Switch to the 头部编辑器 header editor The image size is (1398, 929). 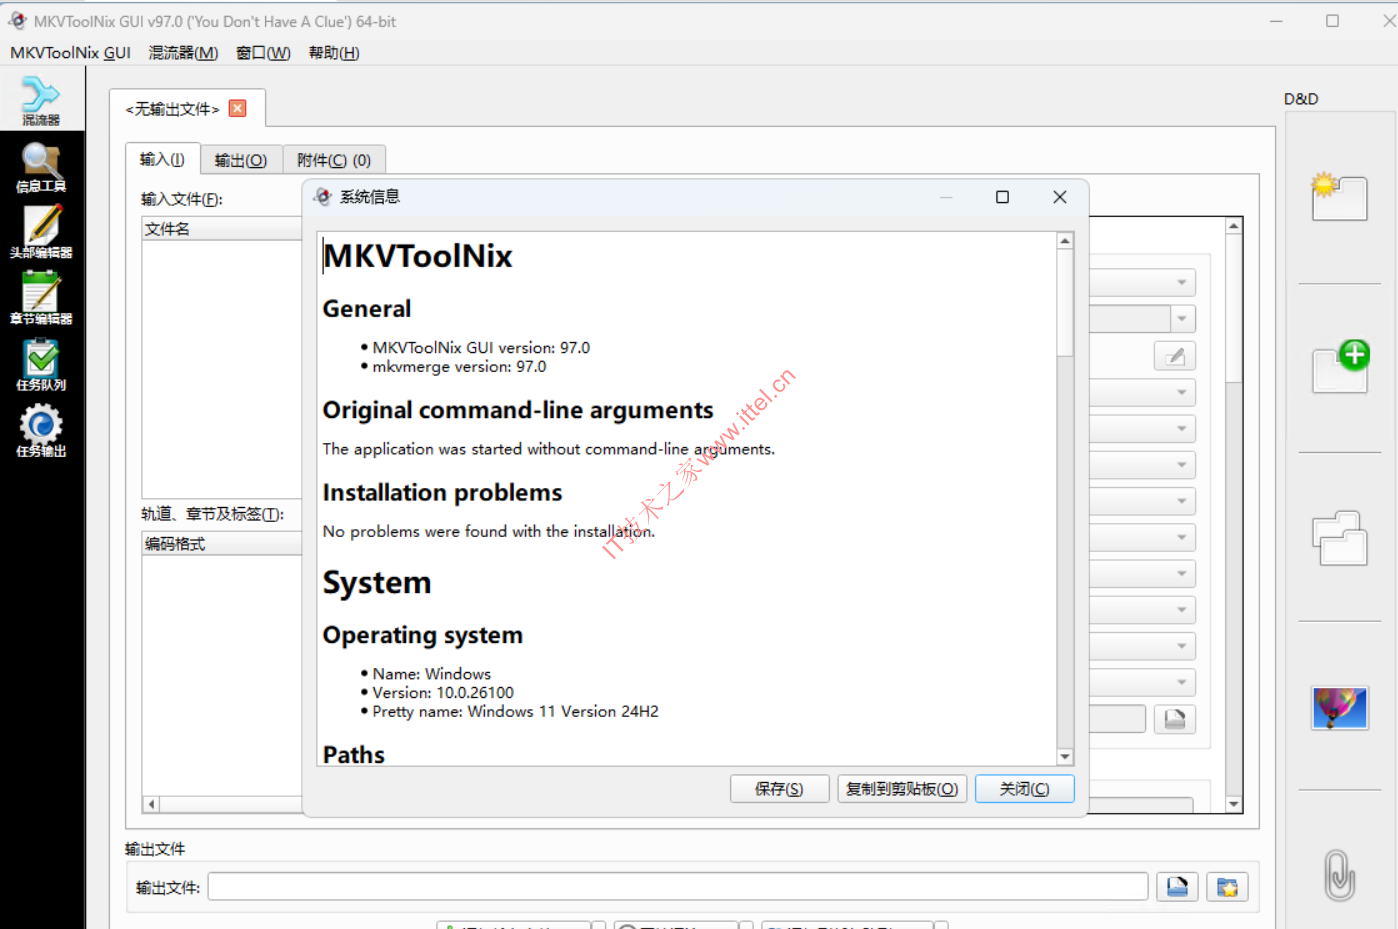(41, 232)
